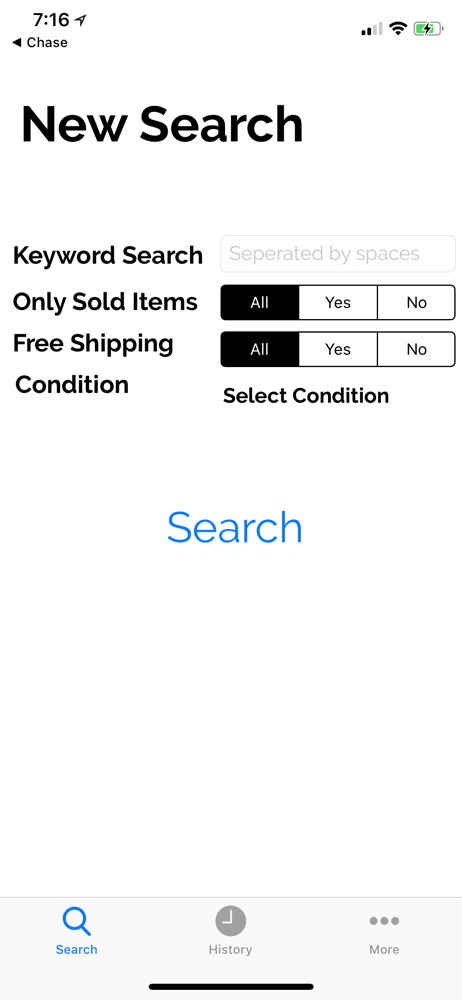Switch to the More tab label
This screenshot has width=462, height=1000.
384,950
